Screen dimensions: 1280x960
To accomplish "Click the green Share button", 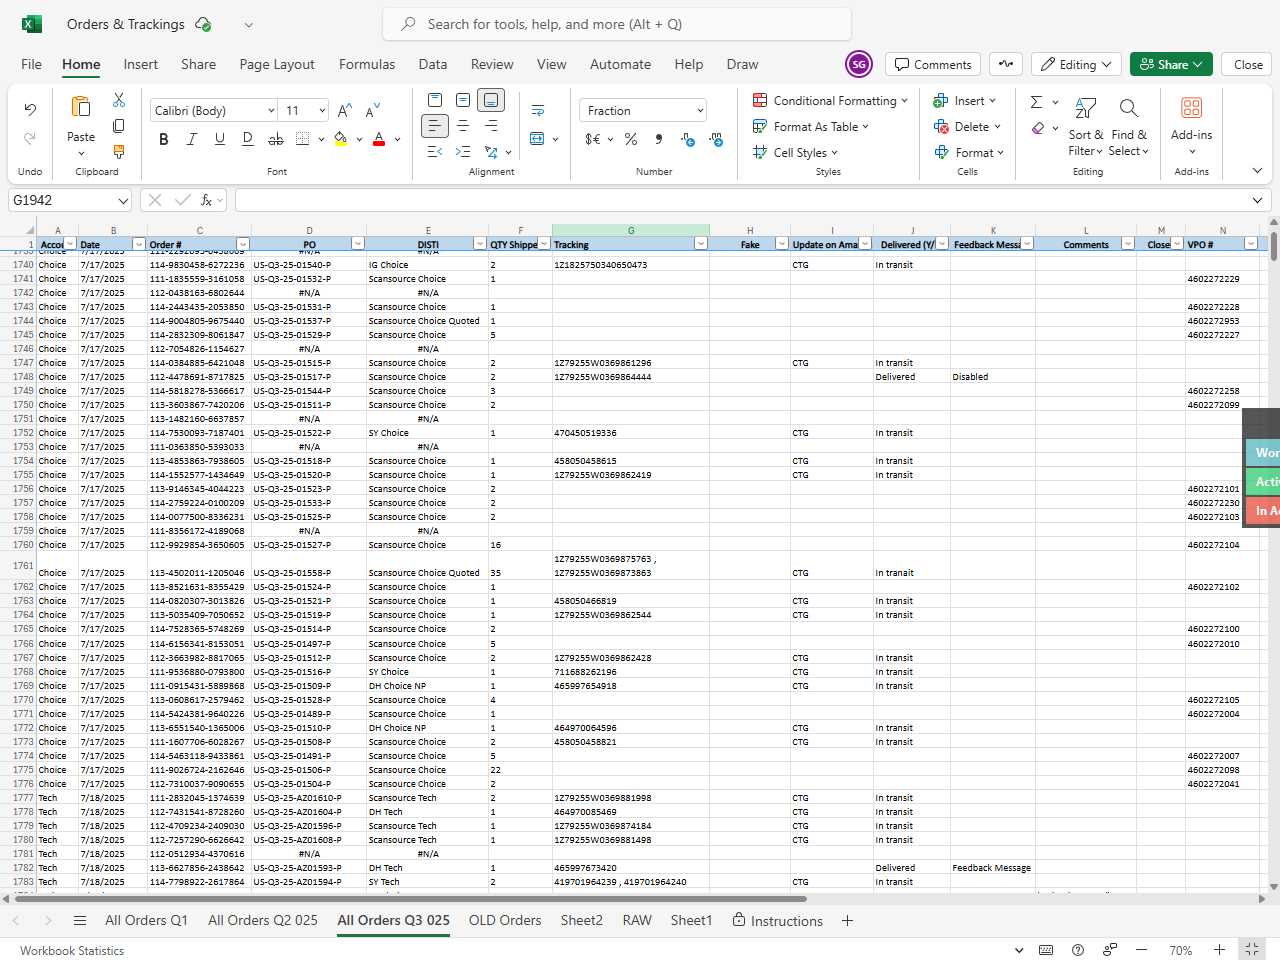I will (x=1171, y=64).
